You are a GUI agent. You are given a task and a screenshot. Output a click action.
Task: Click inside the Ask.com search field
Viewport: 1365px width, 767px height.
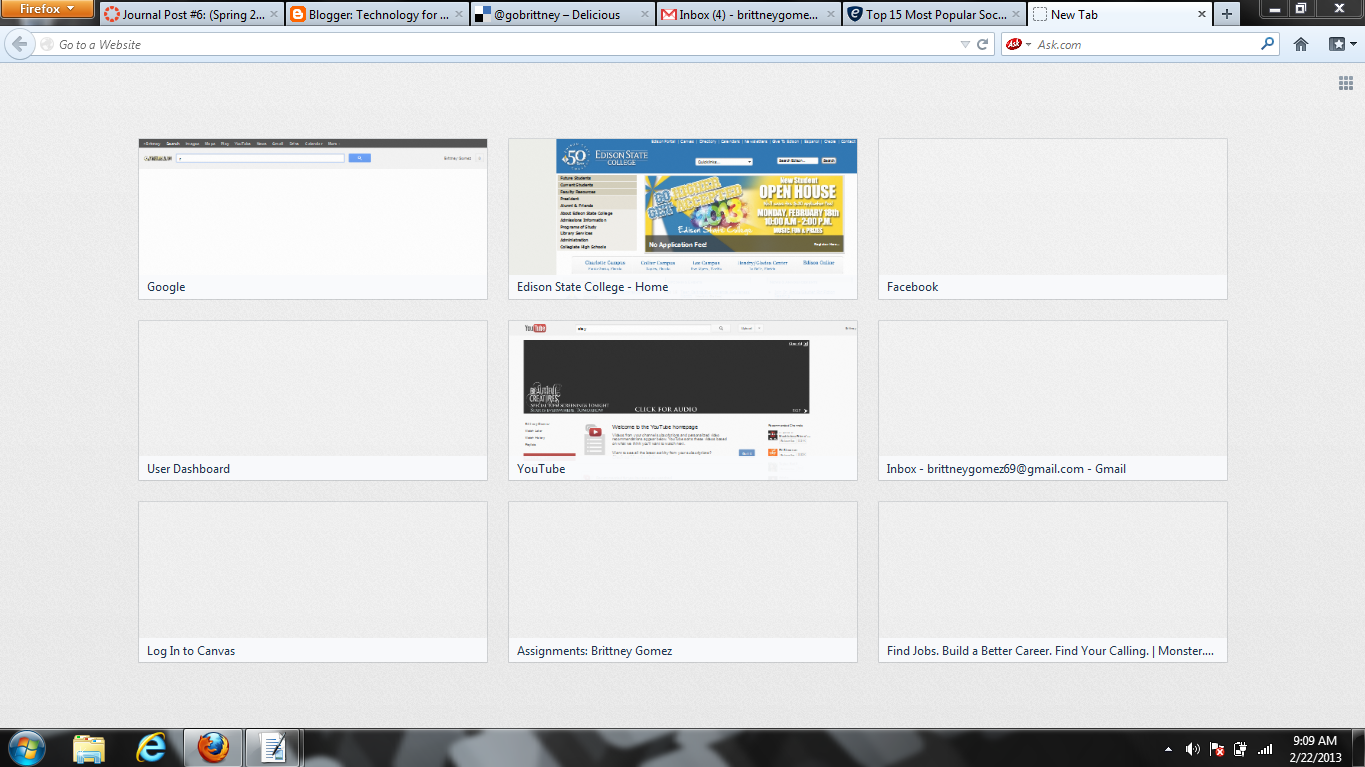click(1147, 44)
